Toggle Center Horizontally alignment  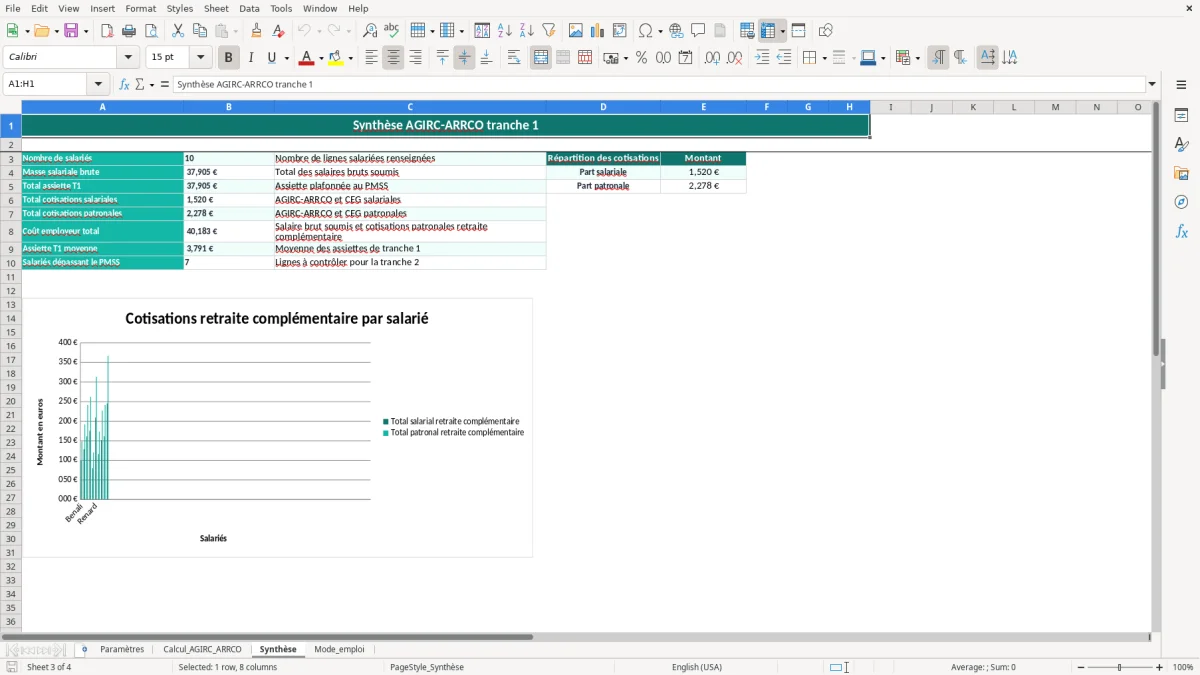(x=394, y=58)
